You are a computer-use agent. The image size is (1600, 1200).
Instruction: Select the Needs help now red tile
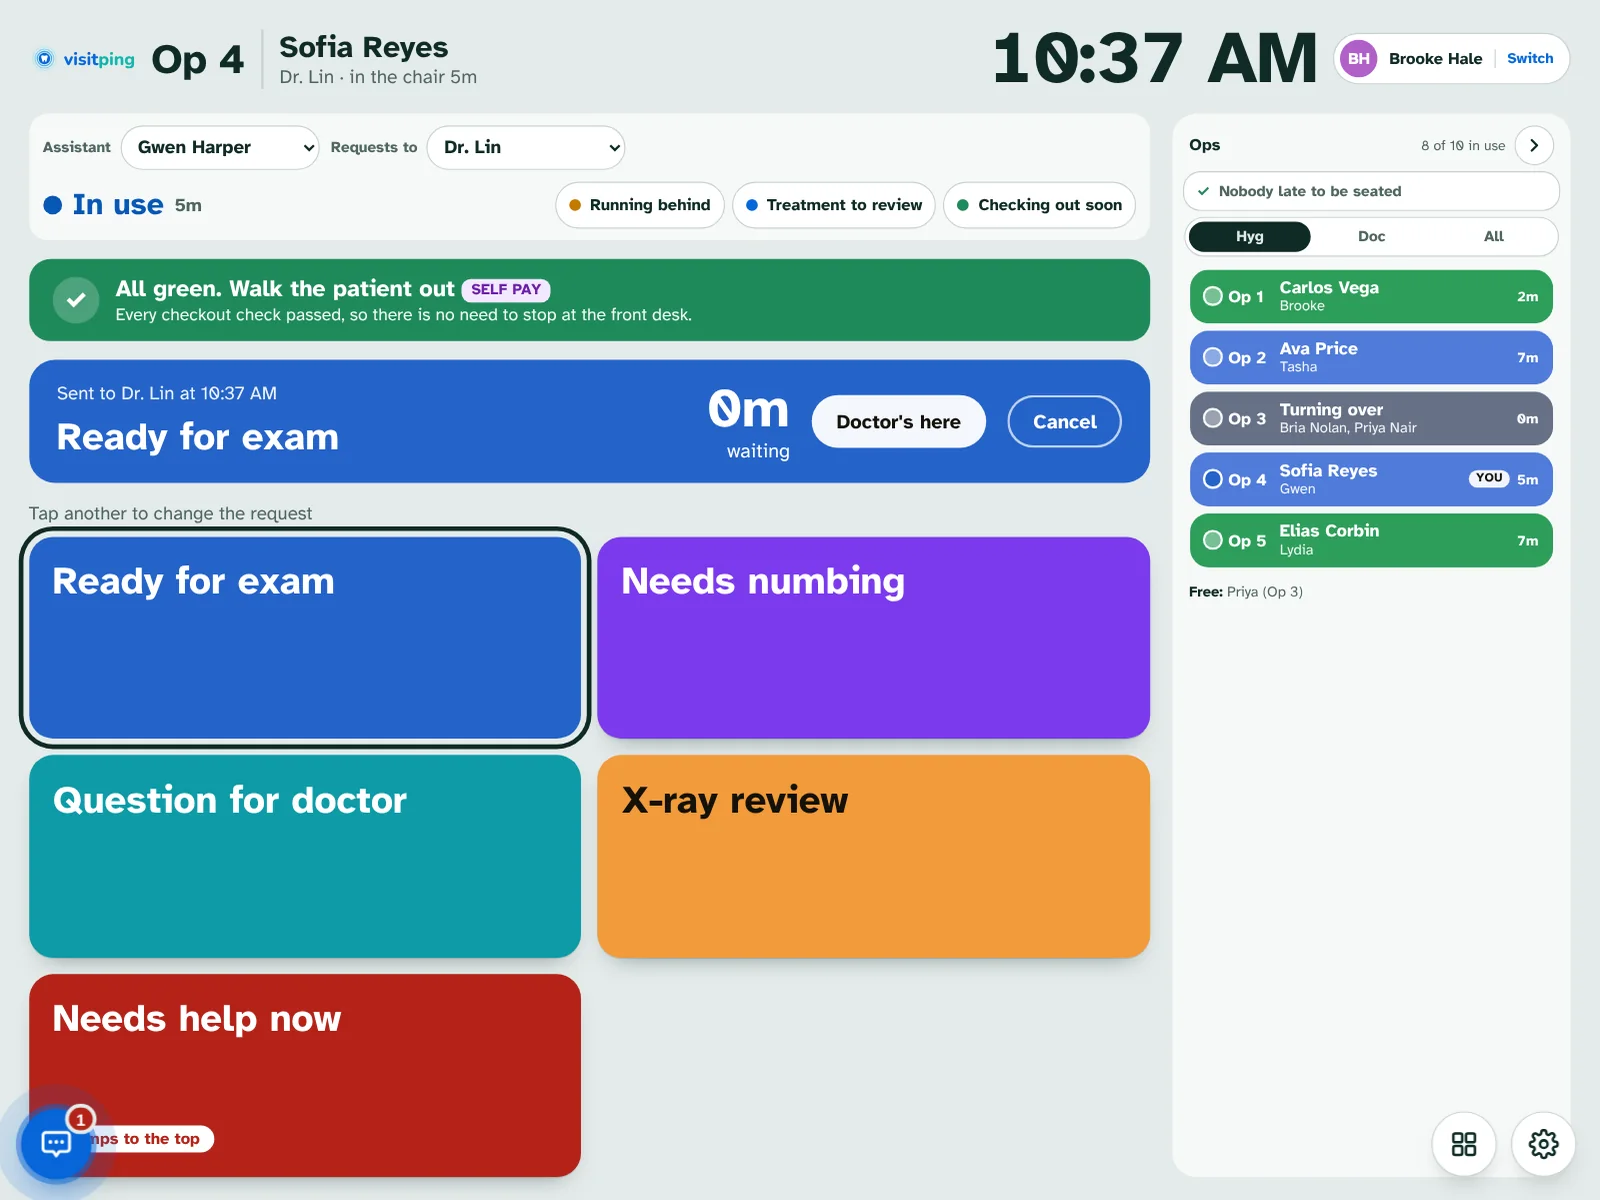pos(305,1075)
